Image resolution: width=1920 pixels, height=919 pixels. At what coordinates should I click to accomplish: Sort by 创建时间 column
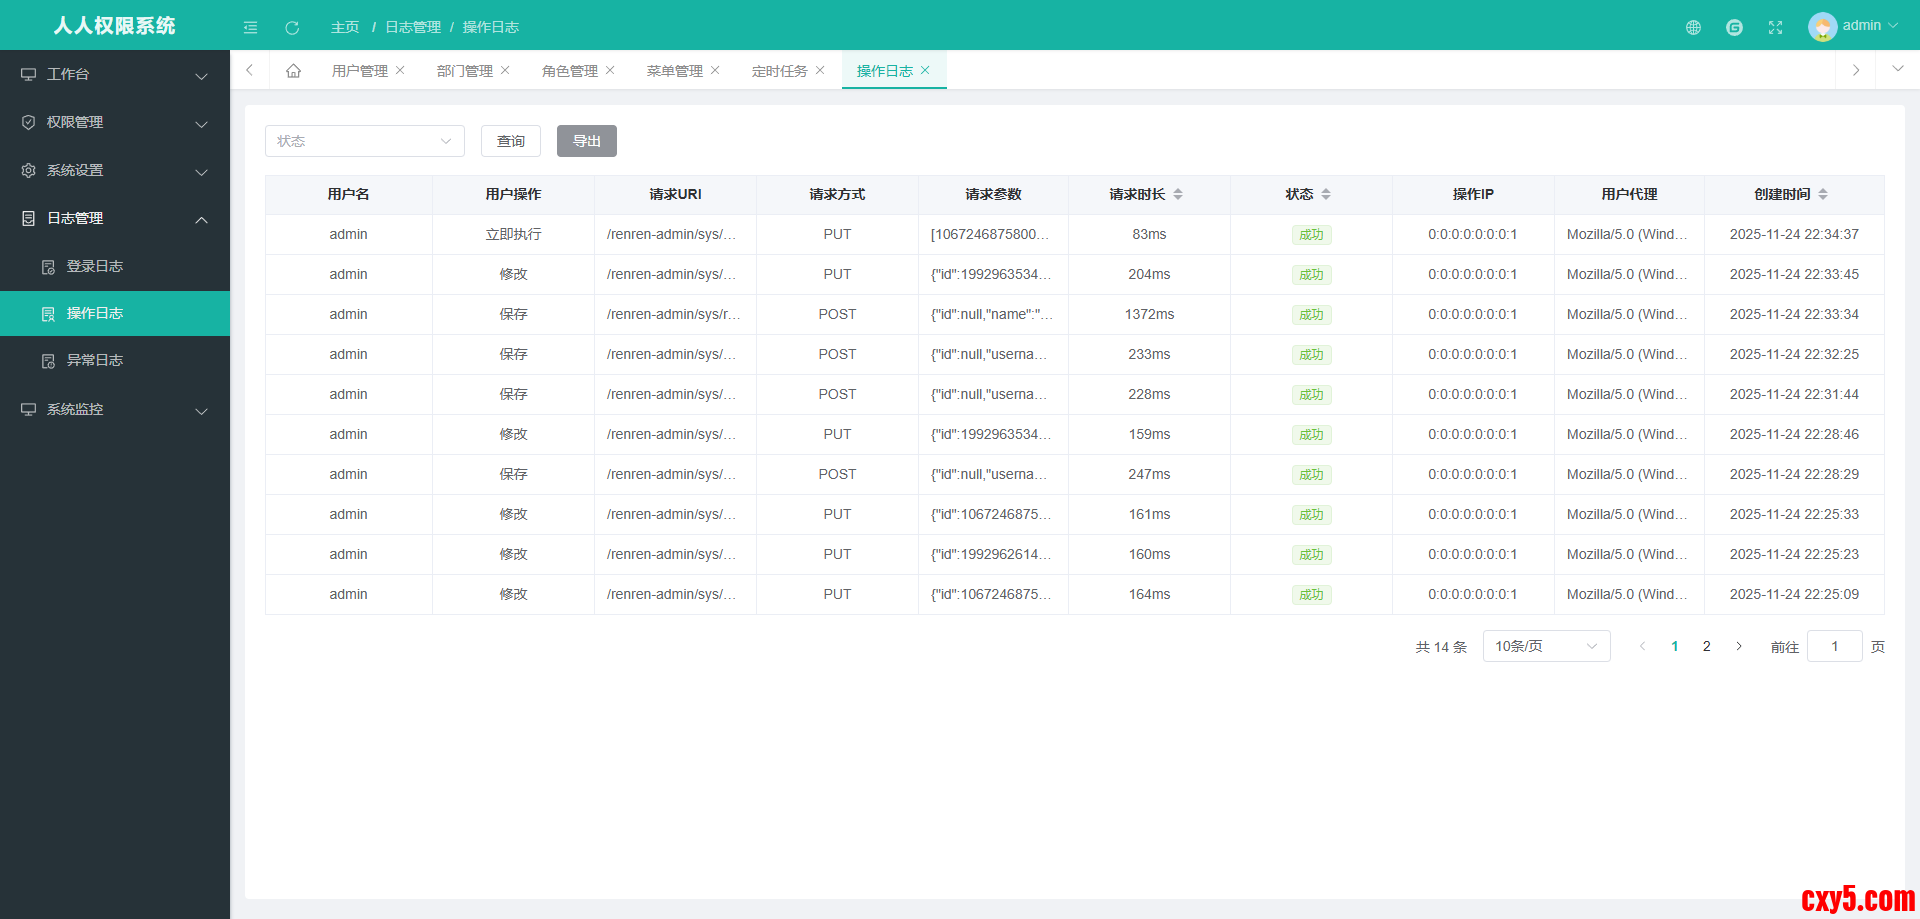click(x=1822, y=194)
